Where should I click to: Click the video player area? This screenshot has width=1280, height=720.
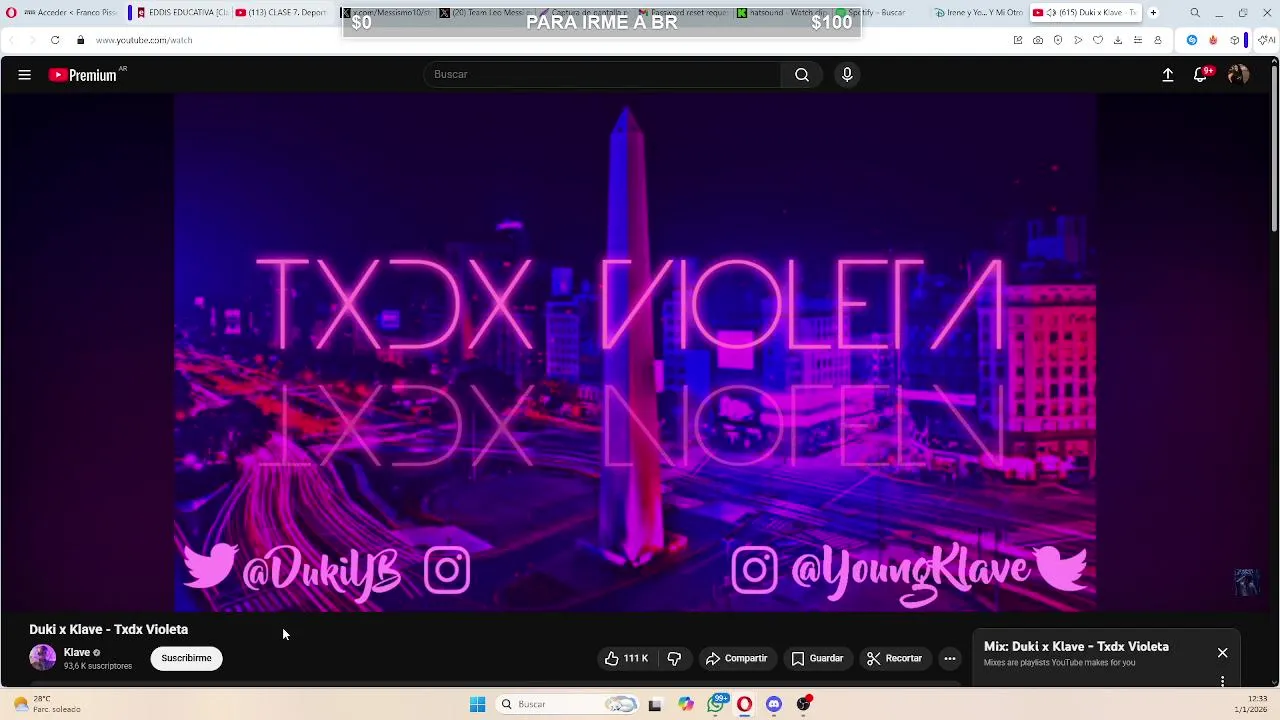635,352
